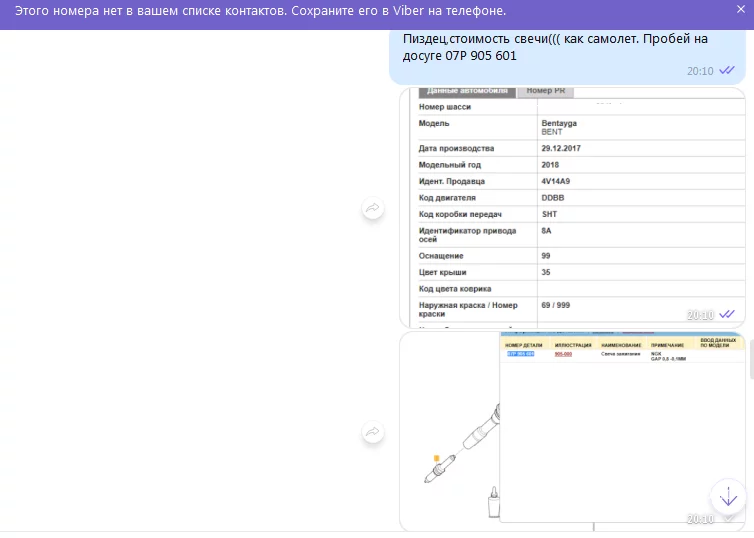The image size is (754, 538).
Task: Click the 'Оснащение' value 99
Action: pyautogui.click(x=546, y=256)
